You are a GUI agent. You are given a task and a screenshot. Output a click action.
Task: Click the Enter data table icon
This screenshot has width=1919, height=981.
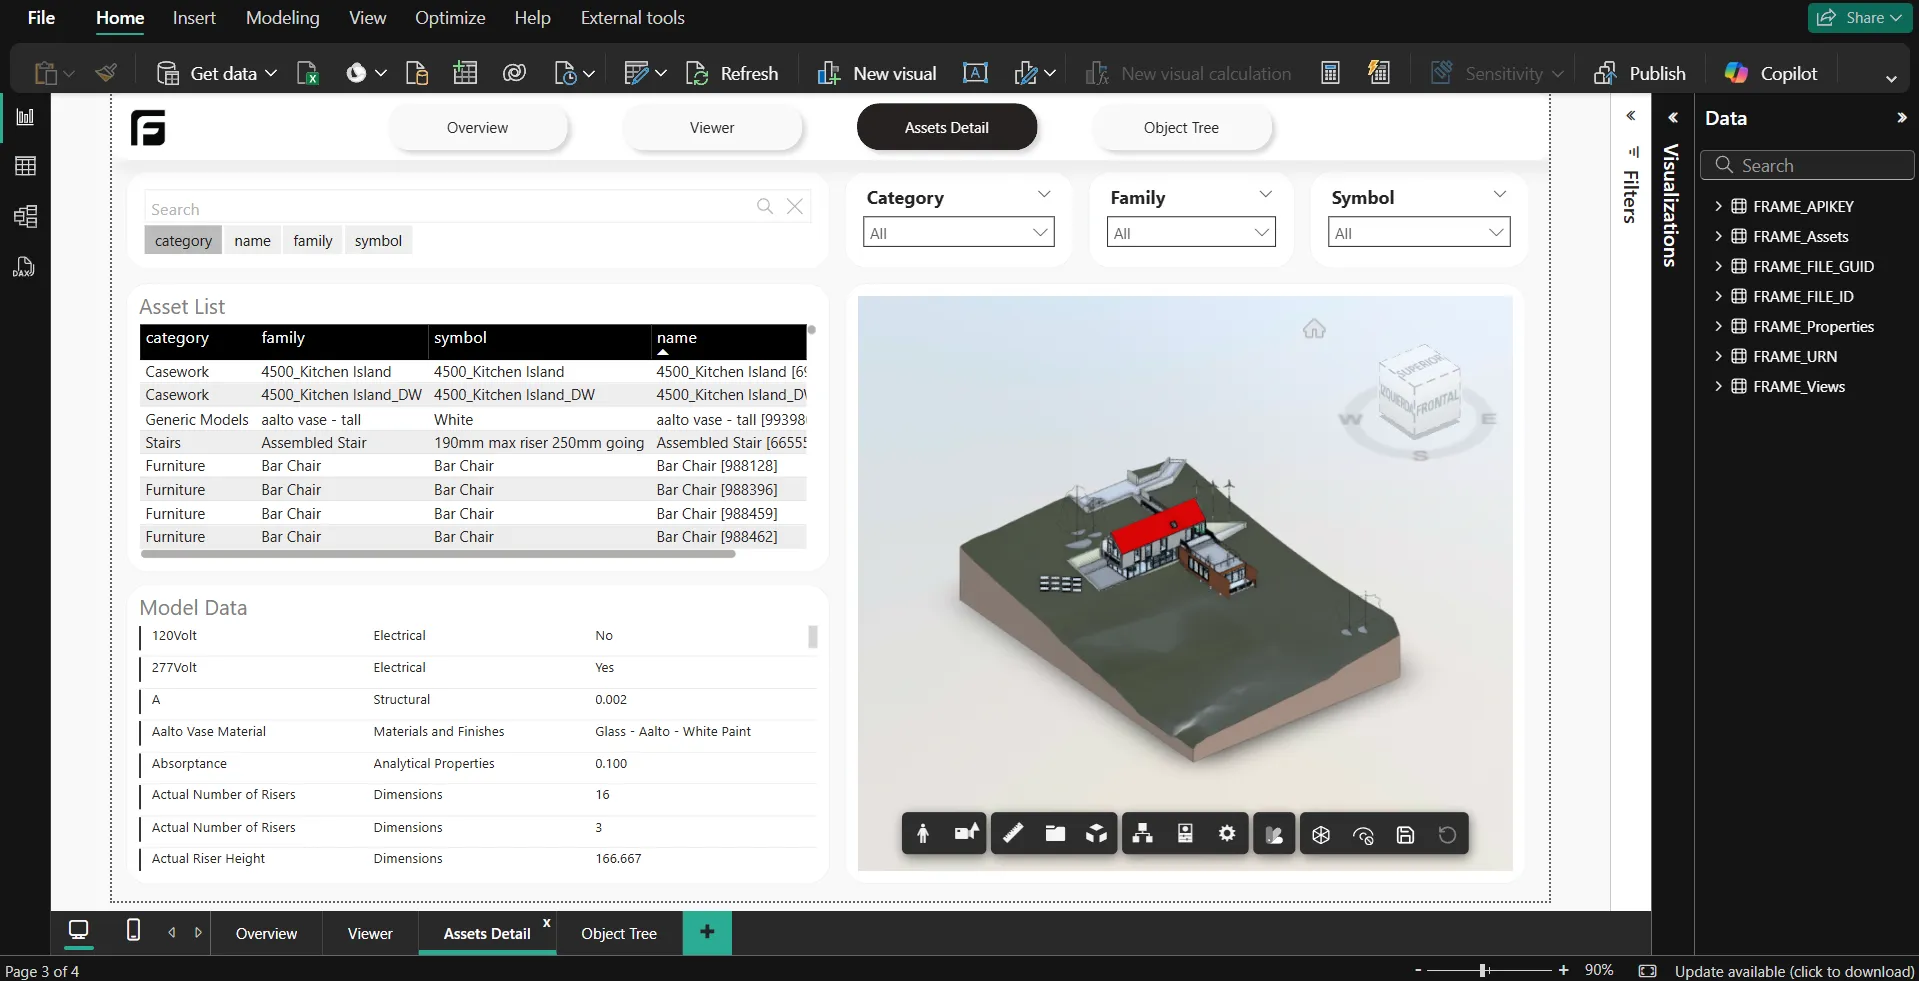(465, 73)
